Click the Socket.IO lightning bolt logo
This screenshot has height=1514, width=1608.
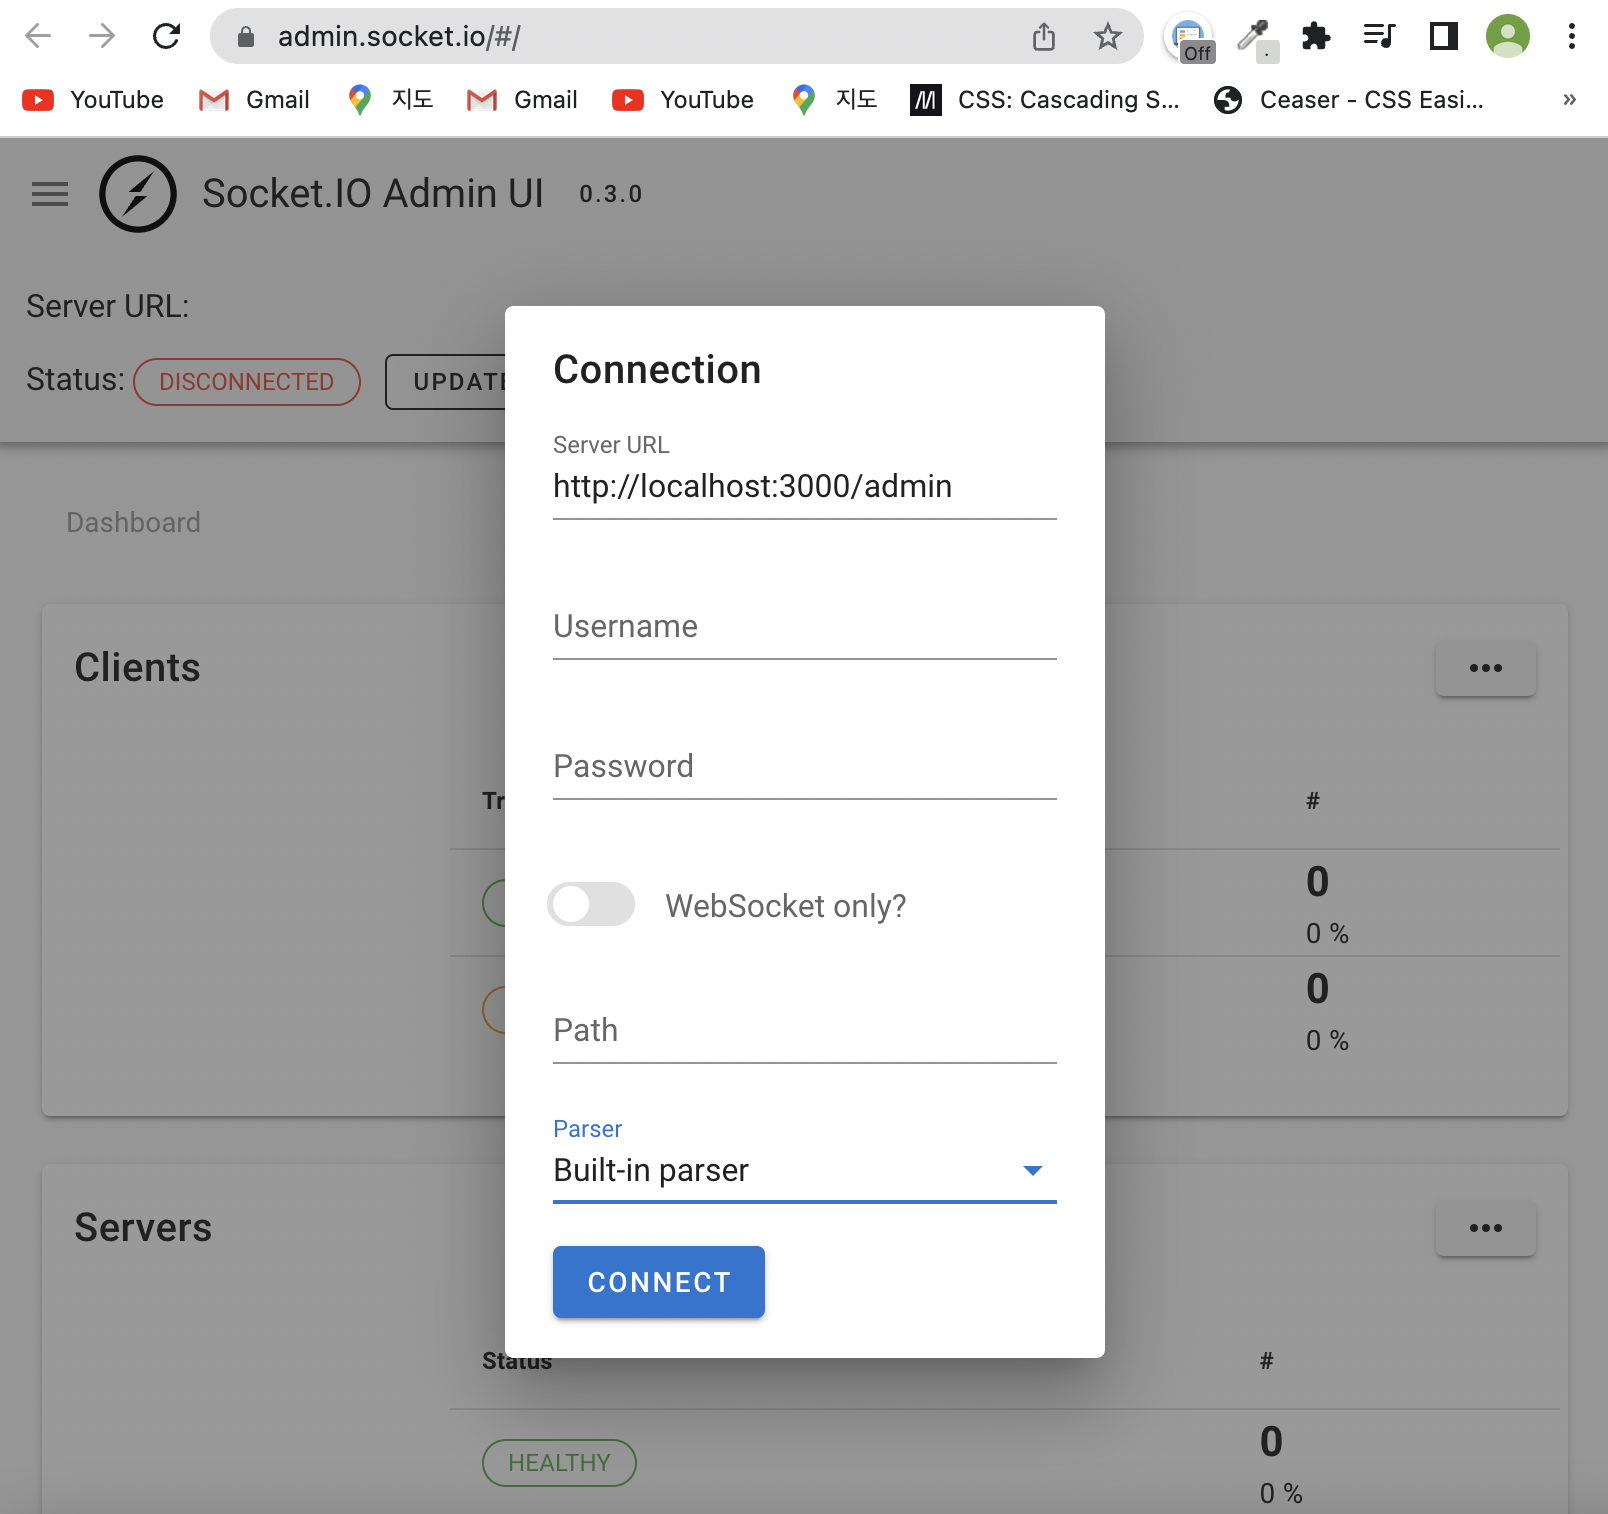(x=138, y=194)
